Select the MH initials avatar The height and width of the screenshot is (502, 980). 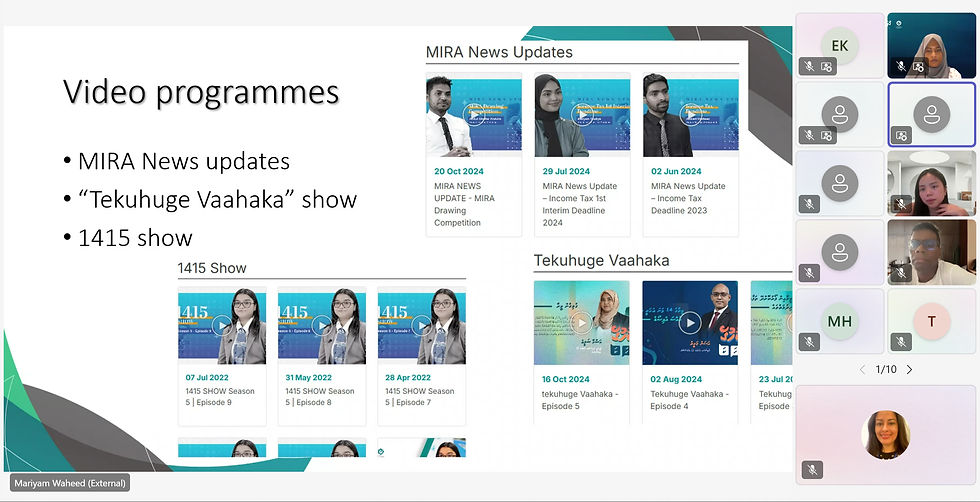[839, 321]
